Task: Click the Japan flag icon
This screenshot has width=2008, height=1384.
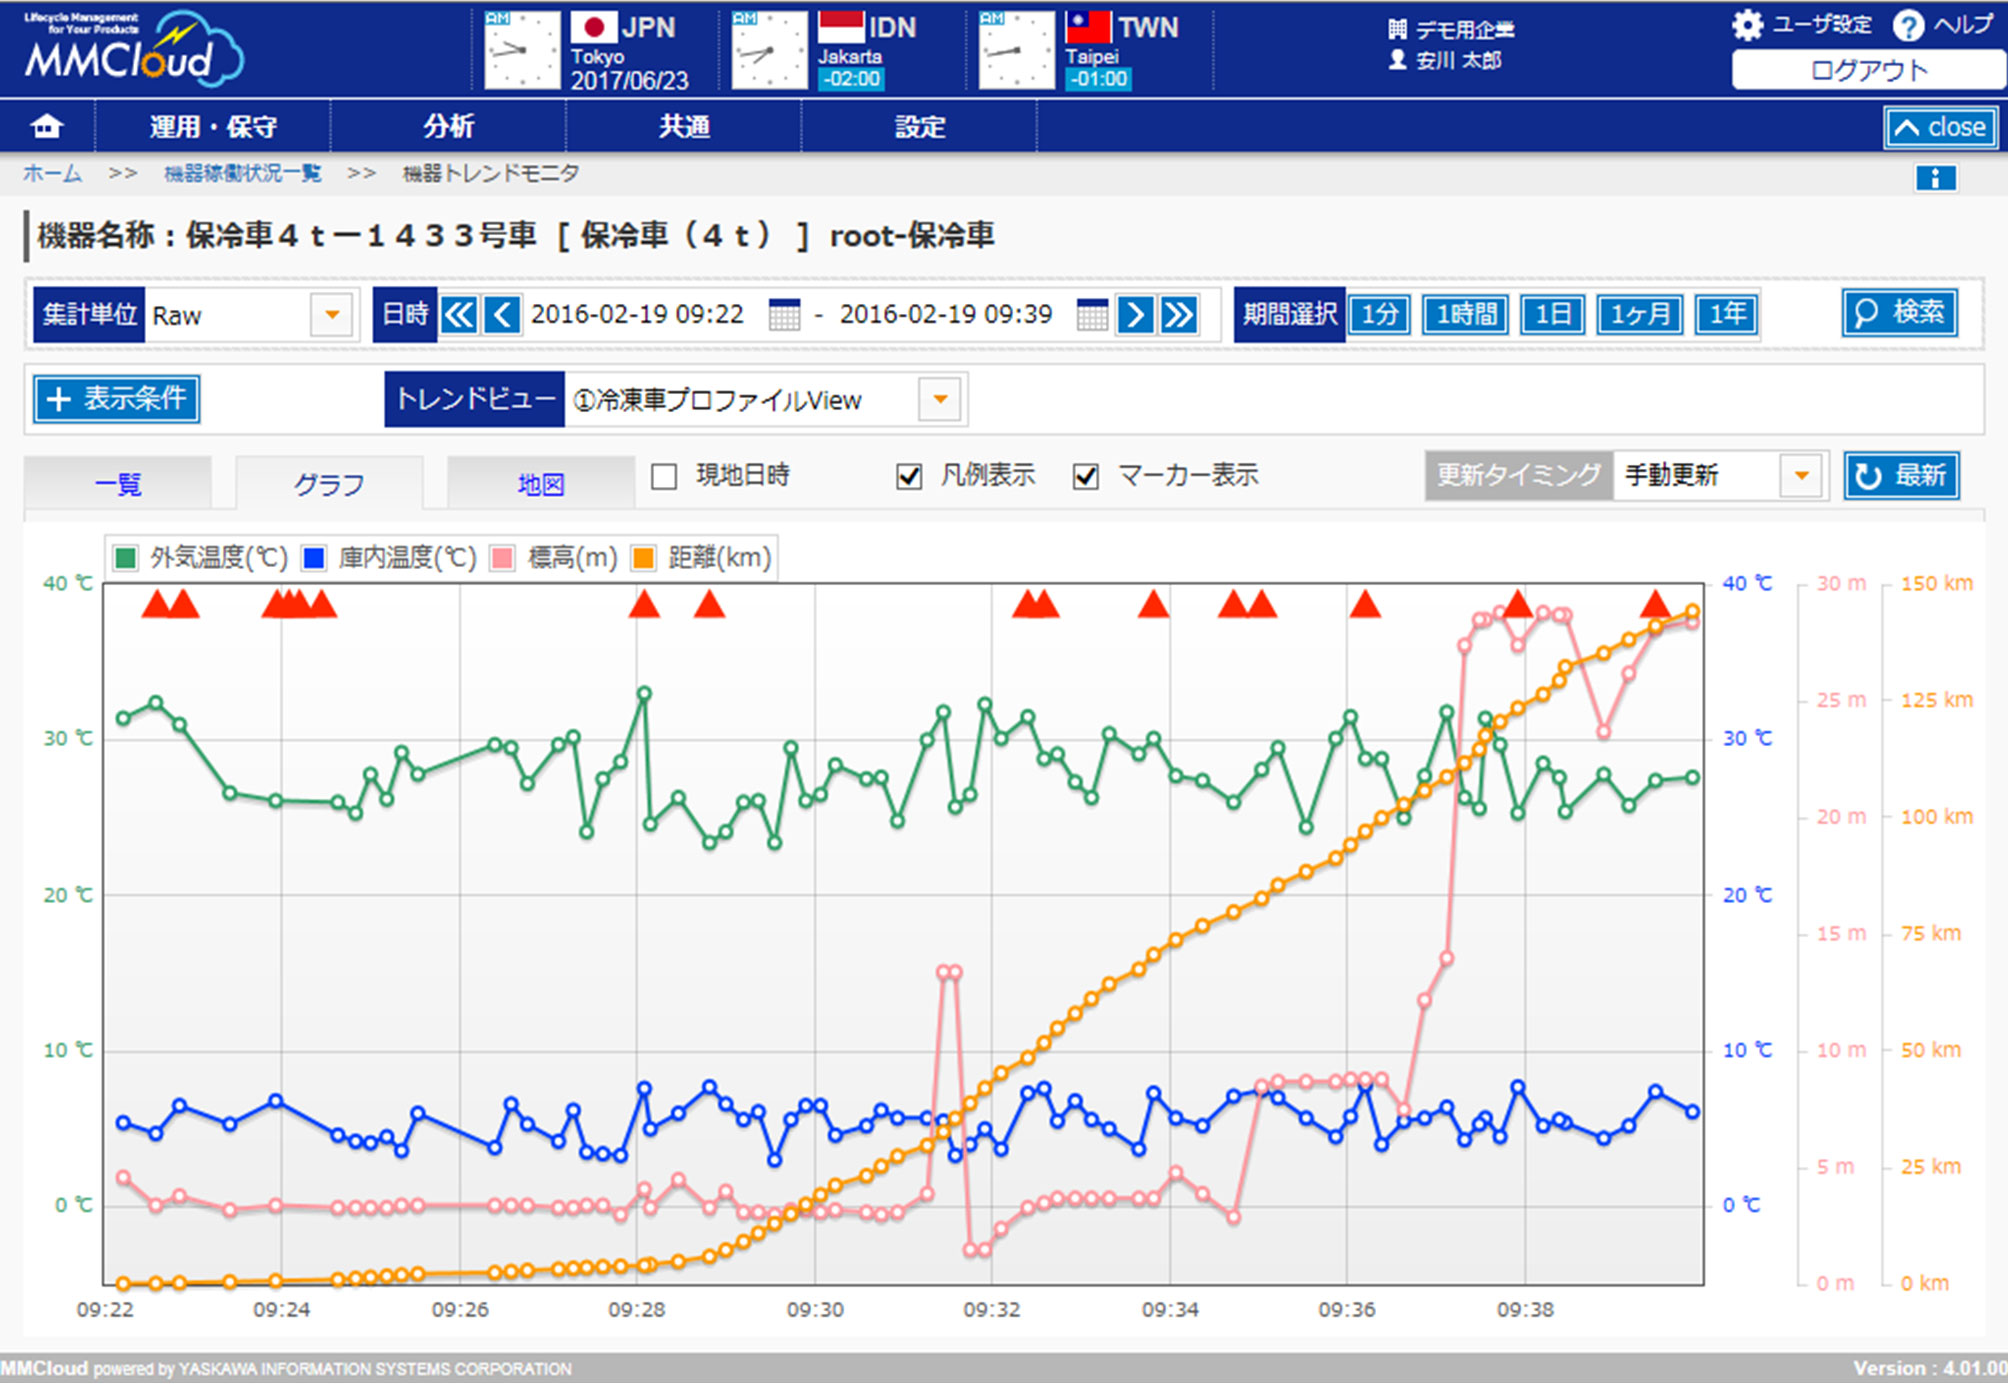Action: tap(593, 27)
